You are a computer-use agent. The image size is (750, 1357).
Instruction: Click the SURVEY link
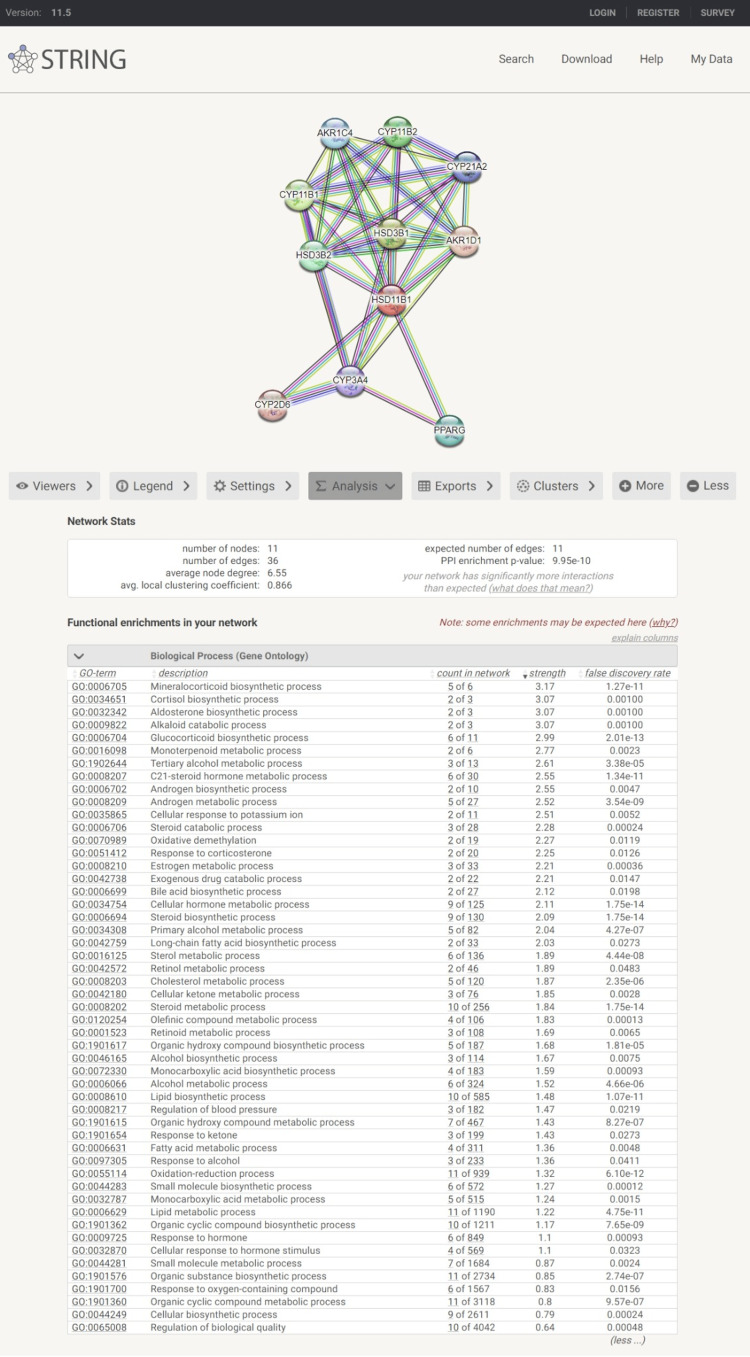(x=717, y=13)
